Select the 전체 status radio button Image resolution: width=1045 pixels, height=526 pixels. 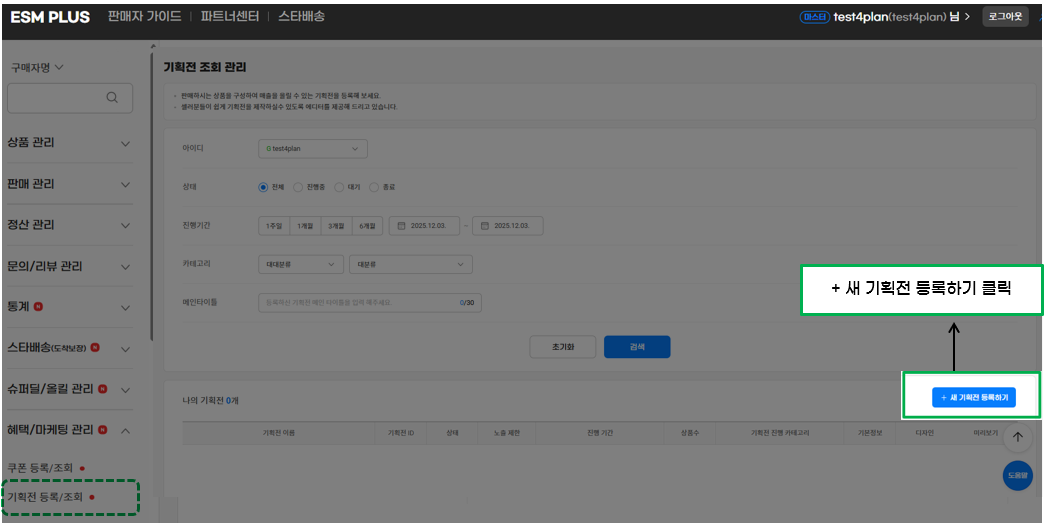click(x=263, y=187)
